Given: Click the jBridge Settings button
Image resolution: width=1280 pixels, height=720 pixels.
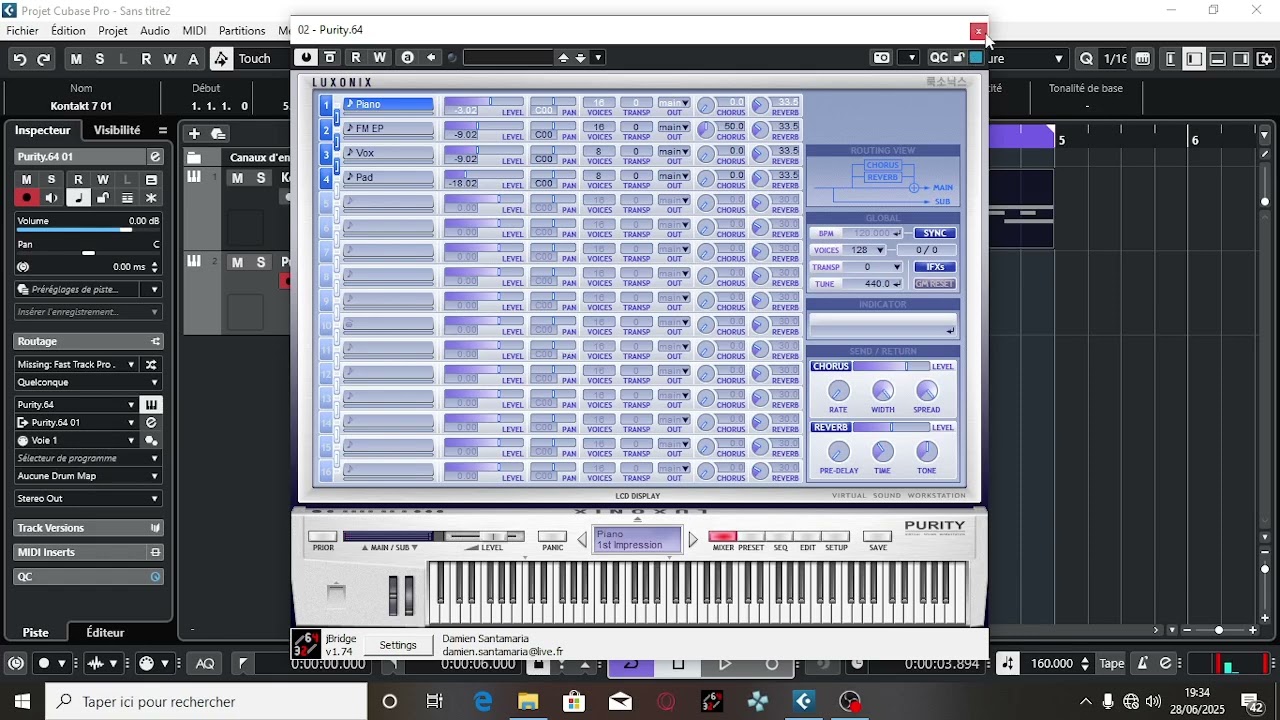Looking at the screenshot, I should (398, 645).
